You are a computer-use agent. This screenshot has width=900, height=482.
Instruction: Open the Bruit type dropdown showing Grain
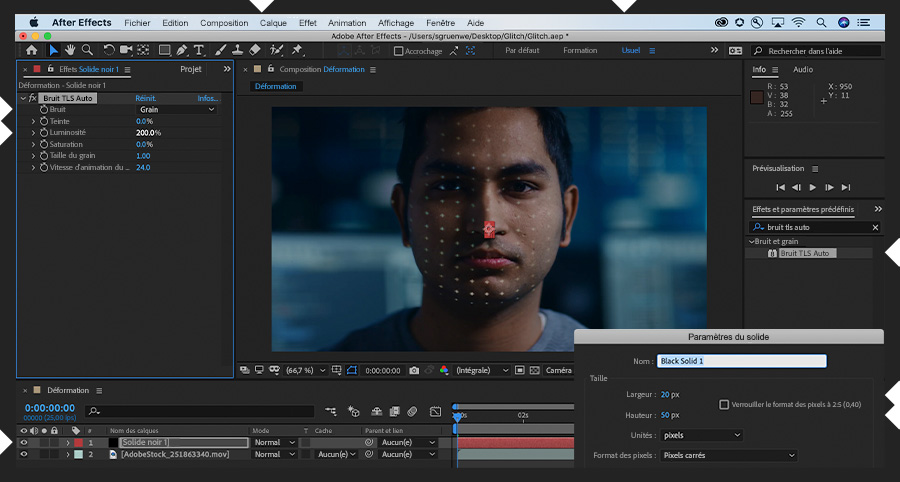pyautogui.click(x=176, y=109)
